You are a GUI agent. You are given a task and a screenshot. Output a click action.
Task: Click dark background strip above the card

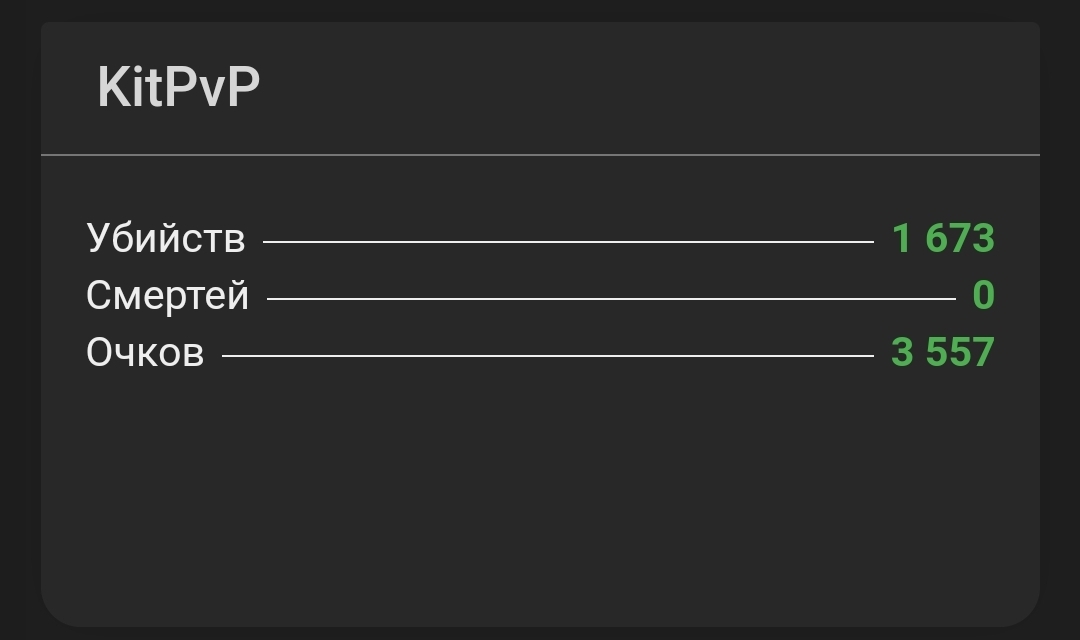540,9
